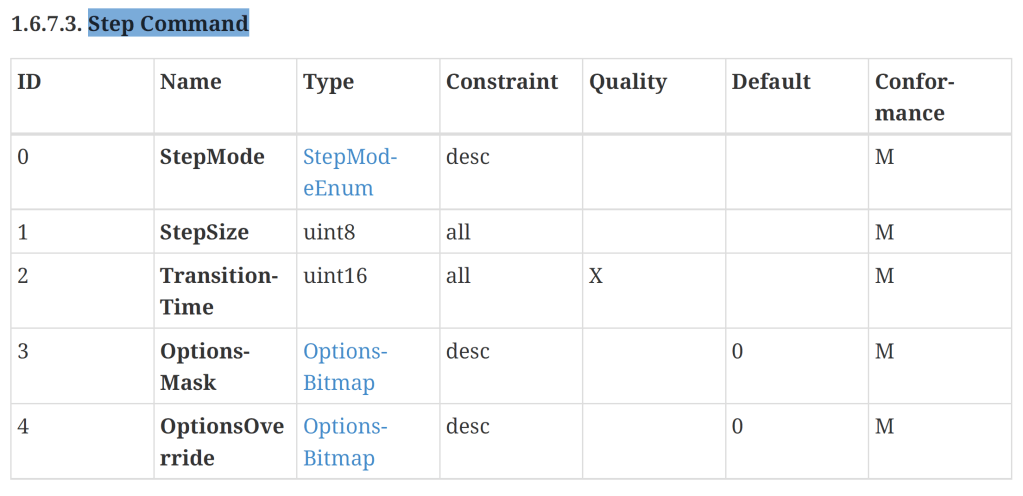The height and width of the screenshot is (496, 1023).
Task: Click the Default column header
Action: 771,82
